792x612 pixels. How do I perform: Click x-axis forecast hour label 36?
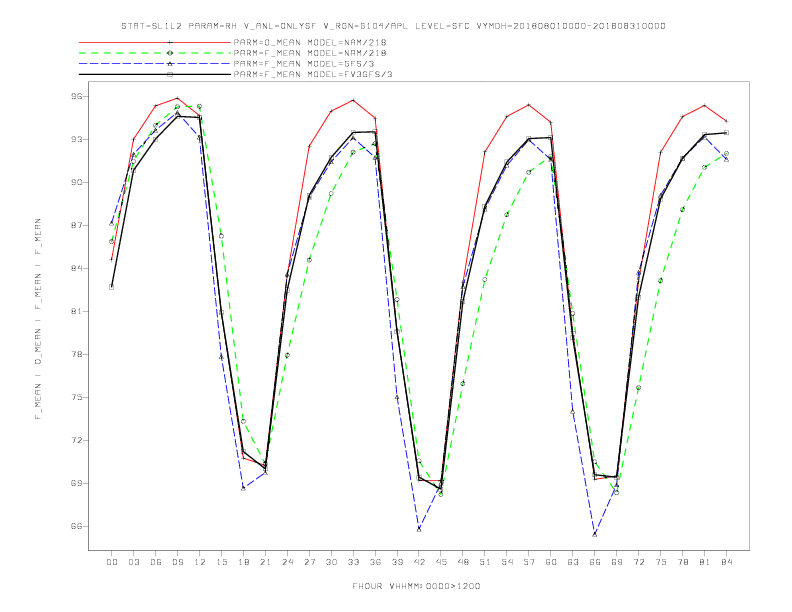pyautogui.click(x=375, y=562)
